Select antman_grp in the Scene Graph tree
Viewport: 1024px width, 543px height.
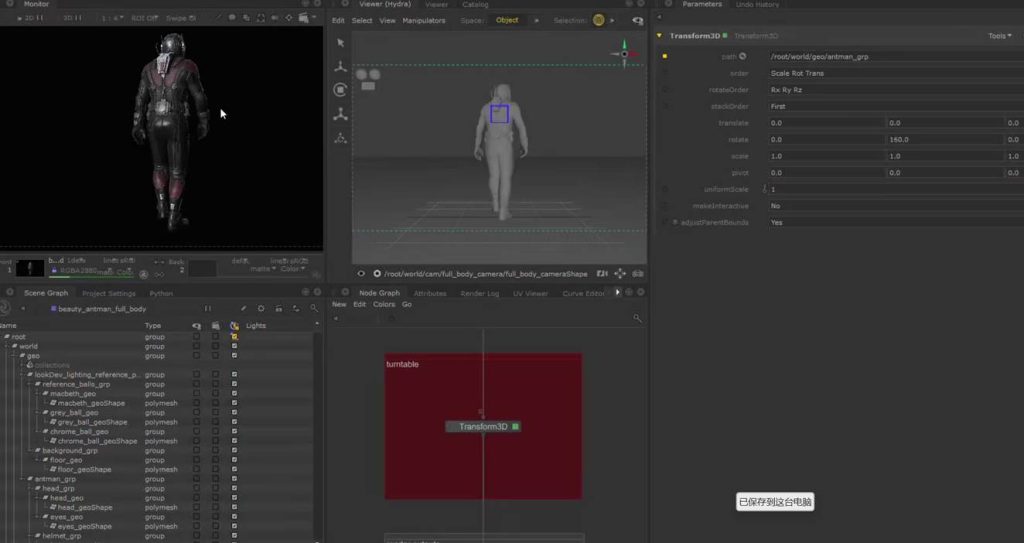pyautogui.click(x=55, y=479)
